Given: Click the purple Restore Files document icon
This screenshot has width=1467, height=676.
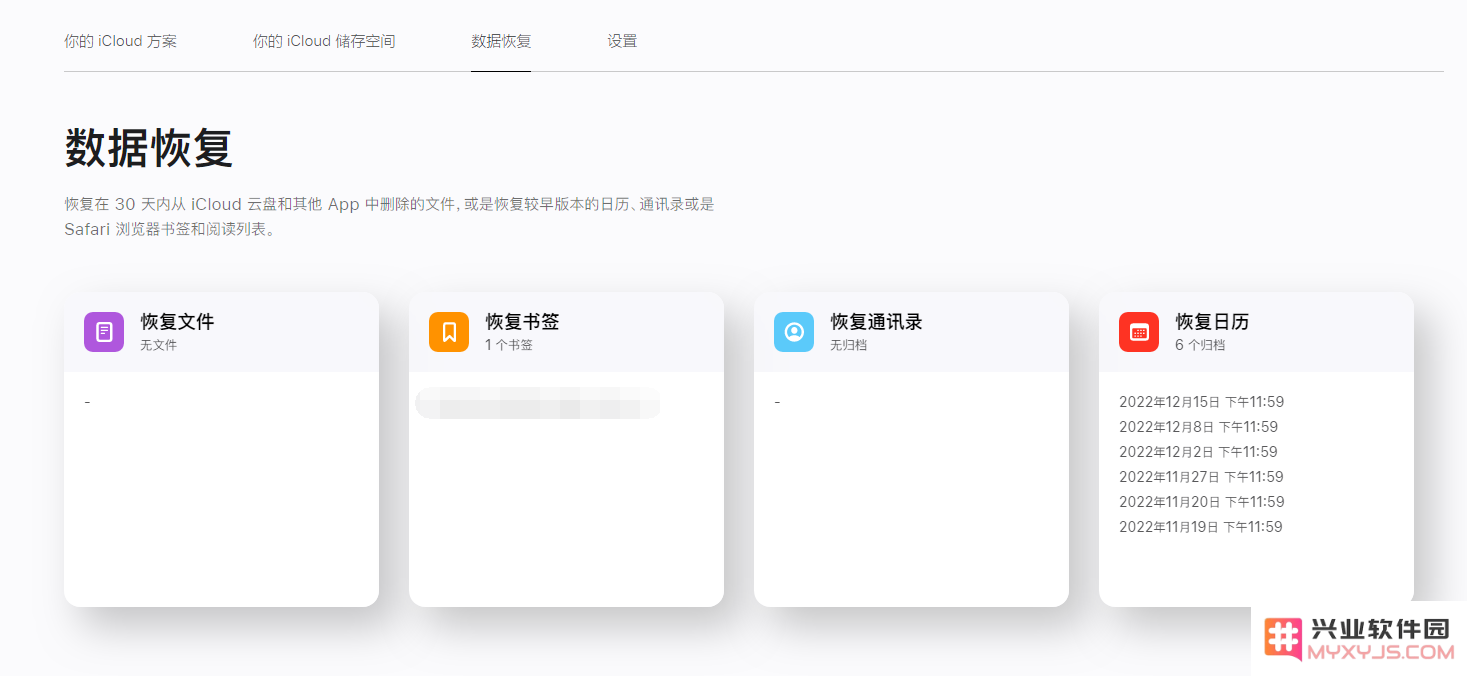Looking at the screenshot, I should coord(104,332).
